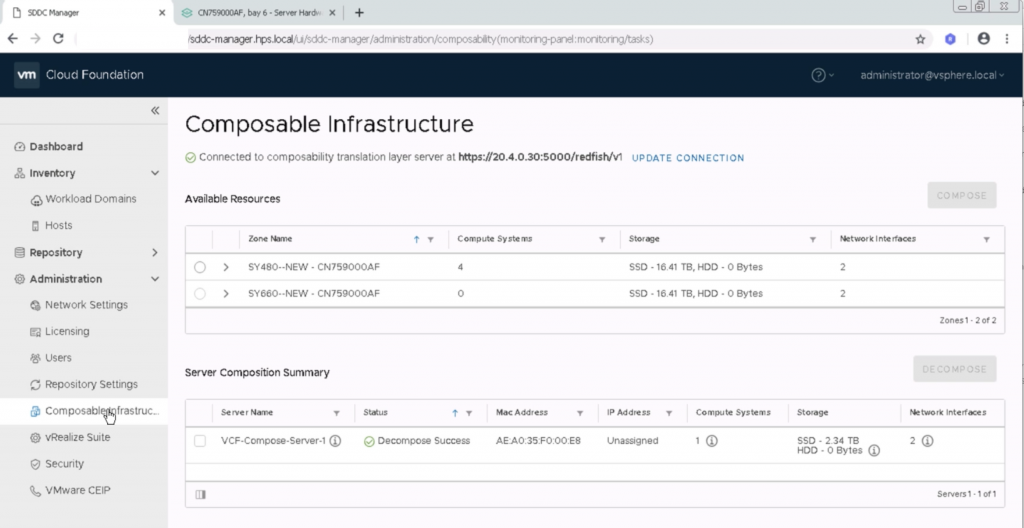Click the Workload Domains cloud icon
The image size is (1024, 528).
36,200
